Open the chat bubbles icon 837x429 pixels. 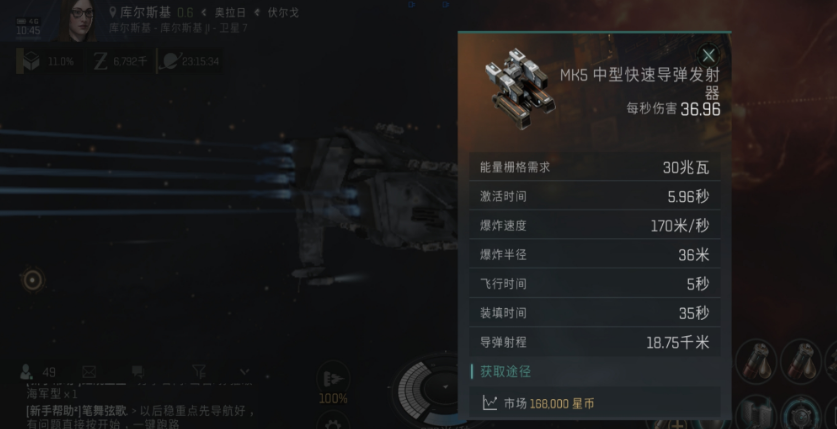(x=138, y=371)
